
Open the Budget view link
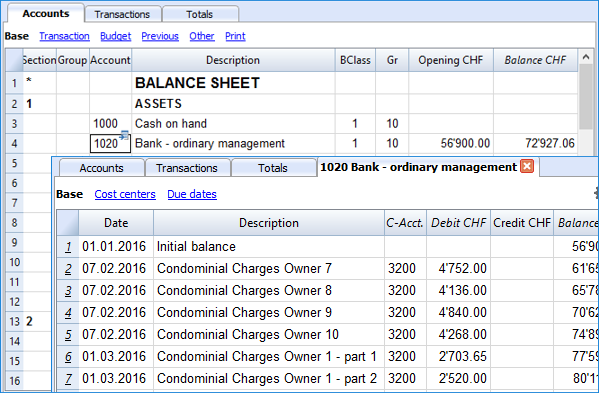(115, 36)
